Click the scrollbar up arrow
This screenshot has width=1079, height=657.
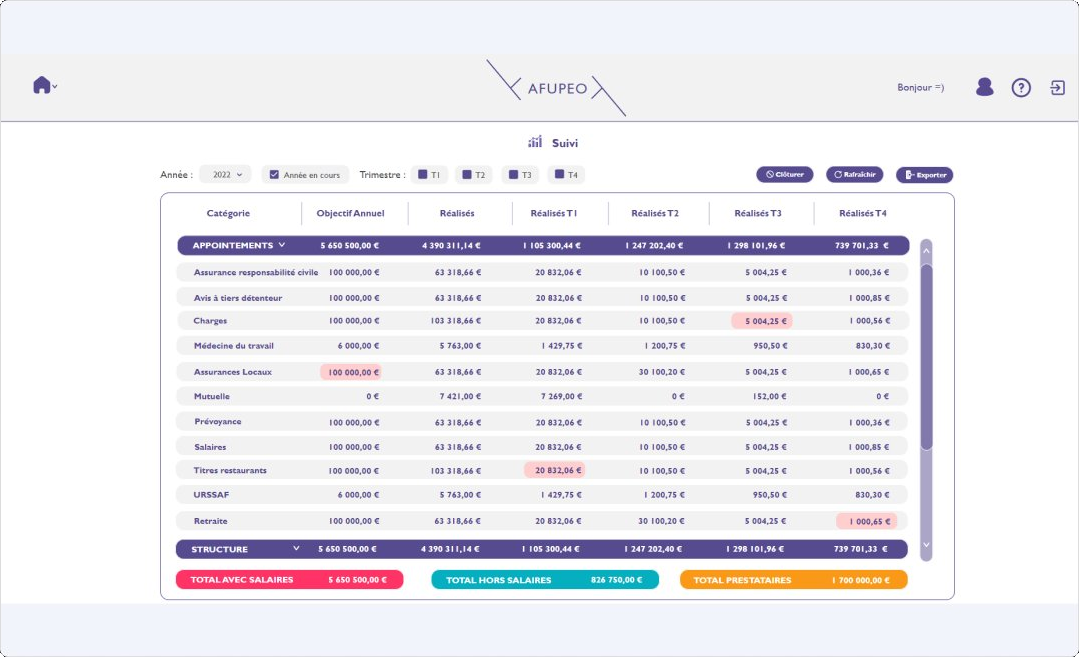(926, 251)
